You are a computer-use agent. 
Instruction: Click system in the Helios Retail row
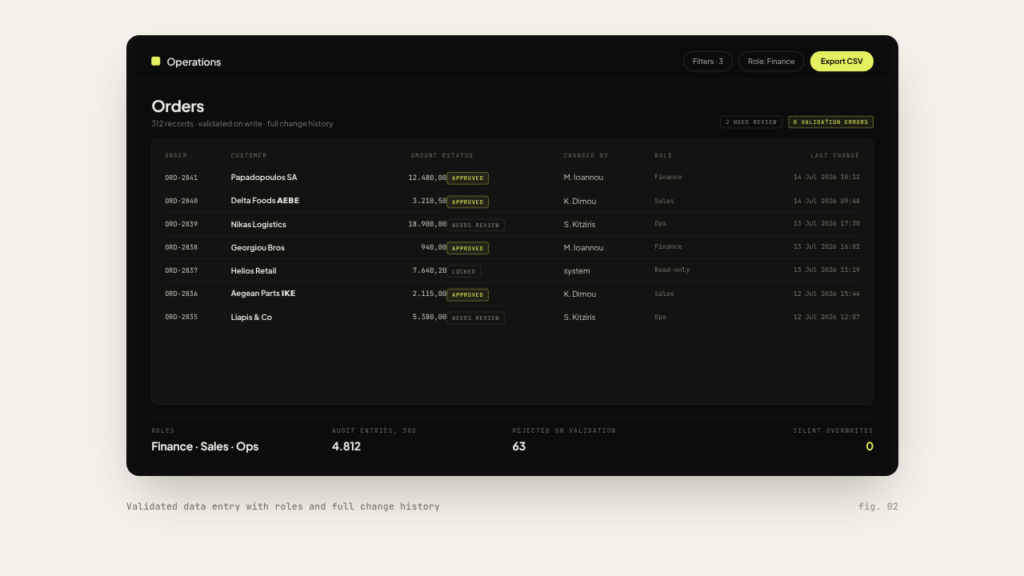pos(577,270)
